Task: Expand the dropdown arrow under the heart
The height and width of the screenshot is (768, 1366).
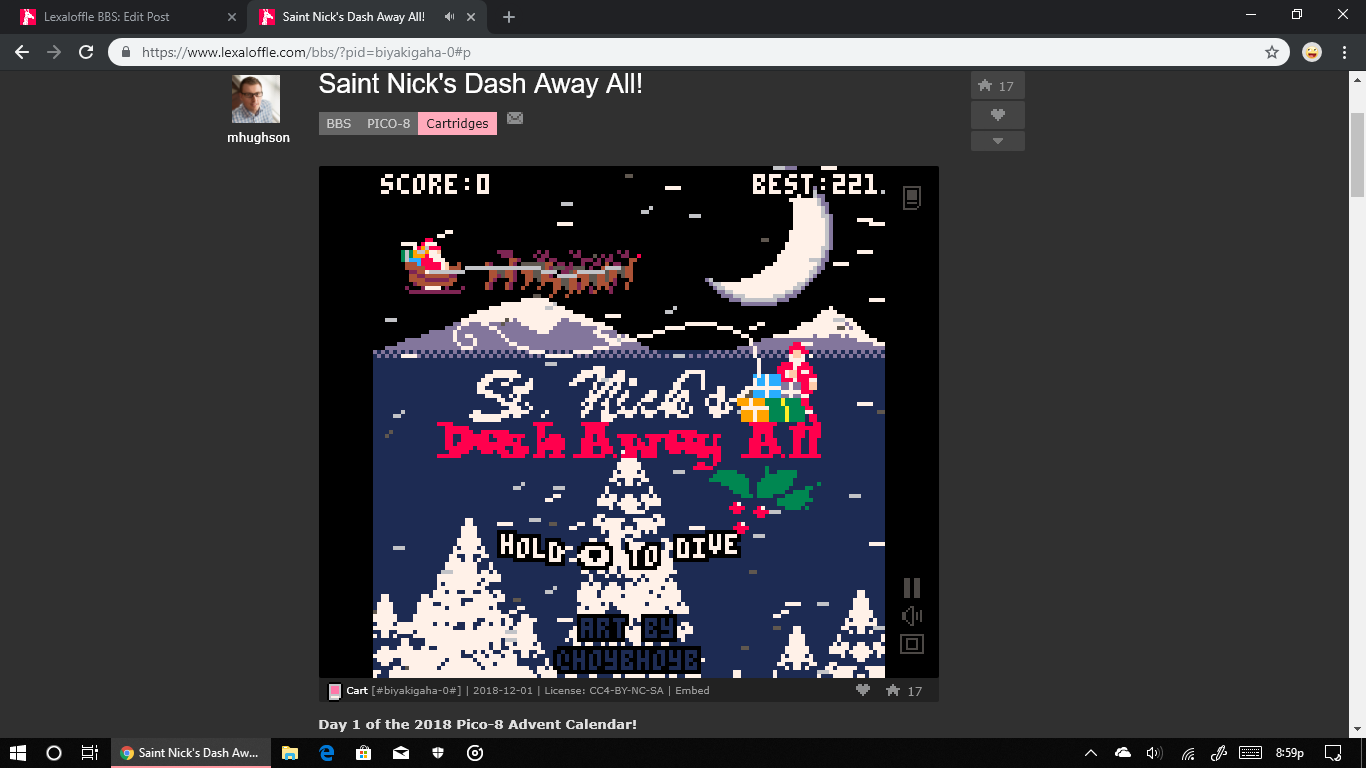Action: click(997, 141)
